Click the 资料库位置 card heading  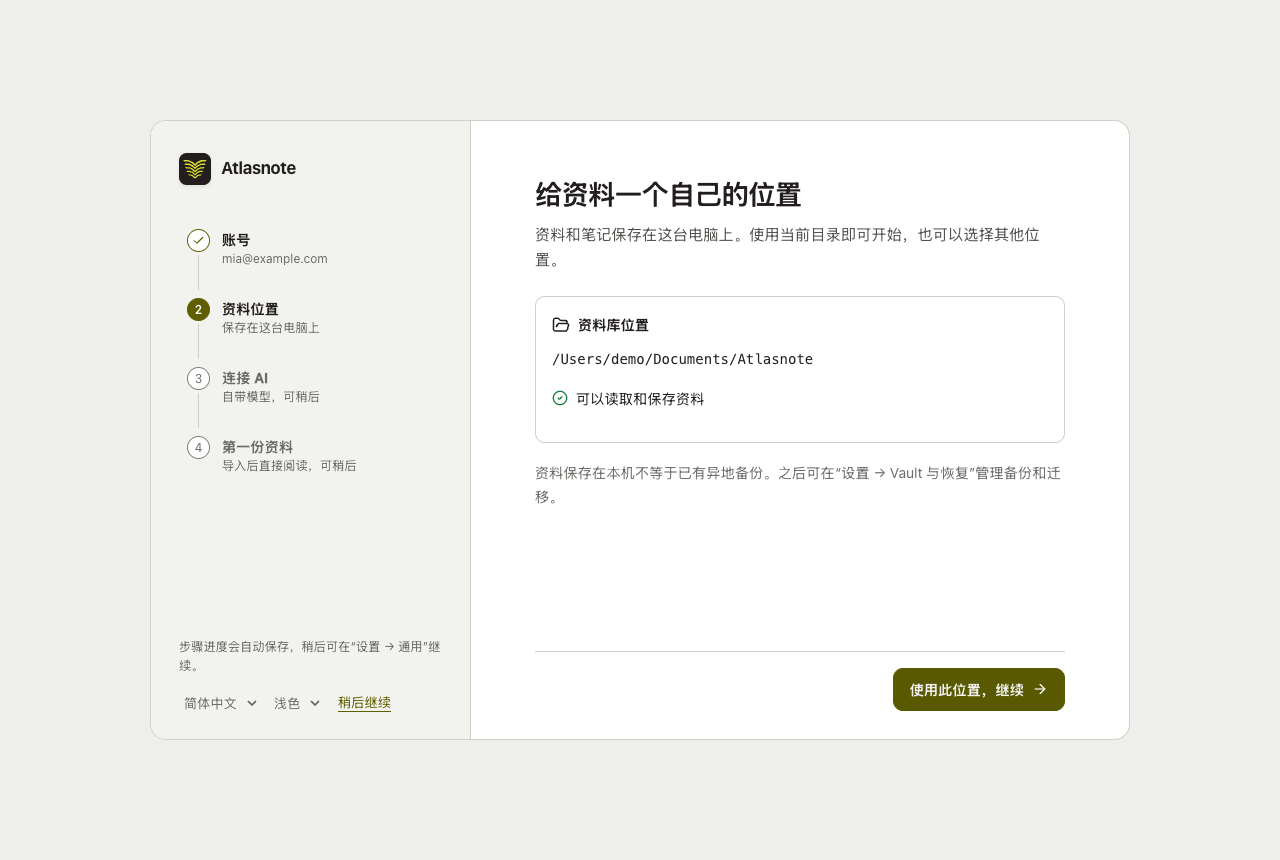click(613, 325)
